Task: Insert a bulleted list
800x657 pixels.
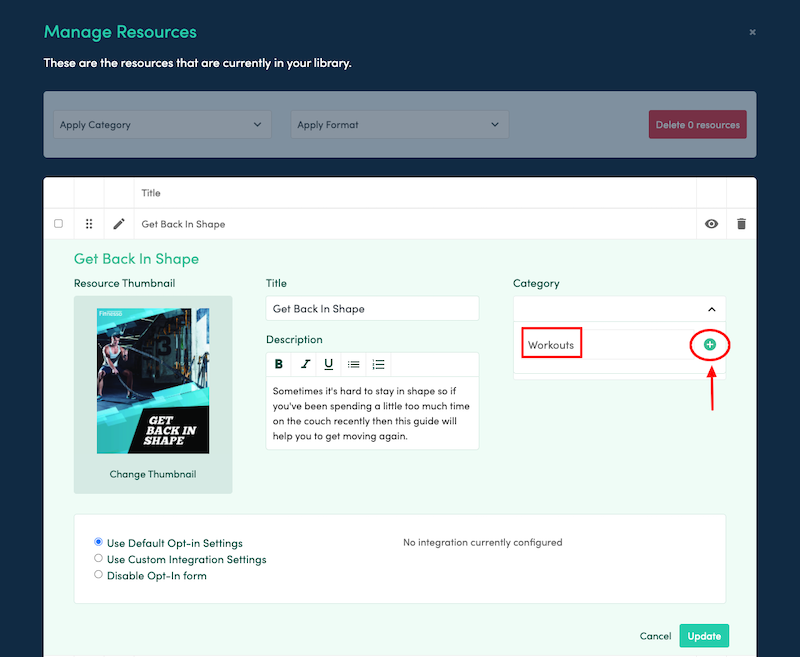Action: 354,364
